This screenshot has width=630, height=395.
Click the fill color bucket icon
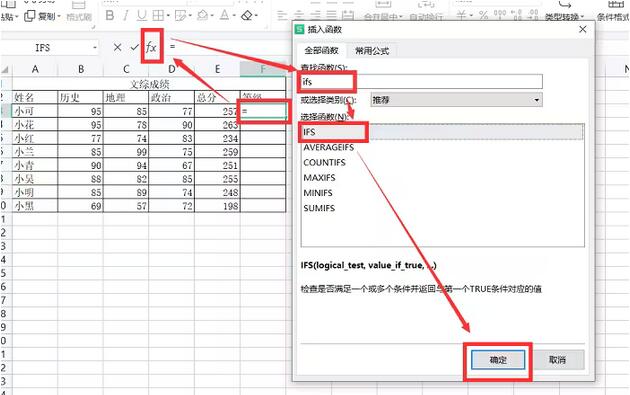202,16
